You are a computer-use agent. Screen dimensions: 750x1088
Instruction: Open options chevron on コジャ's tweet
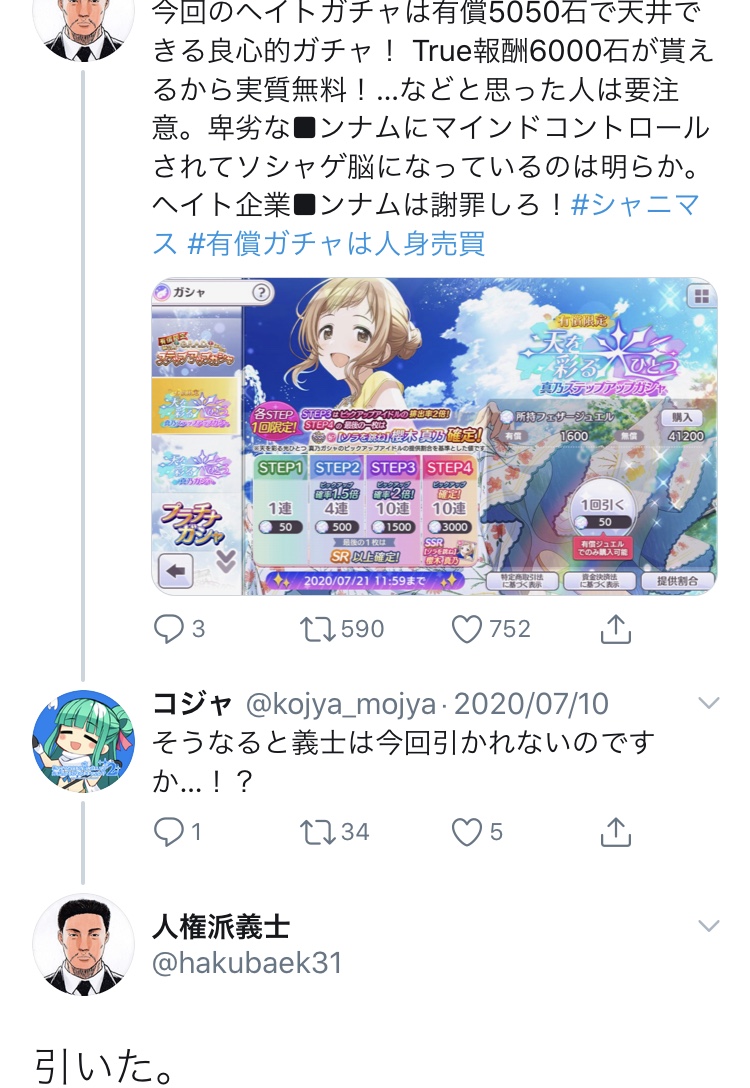pyautogui.click(x=708, y=703)
